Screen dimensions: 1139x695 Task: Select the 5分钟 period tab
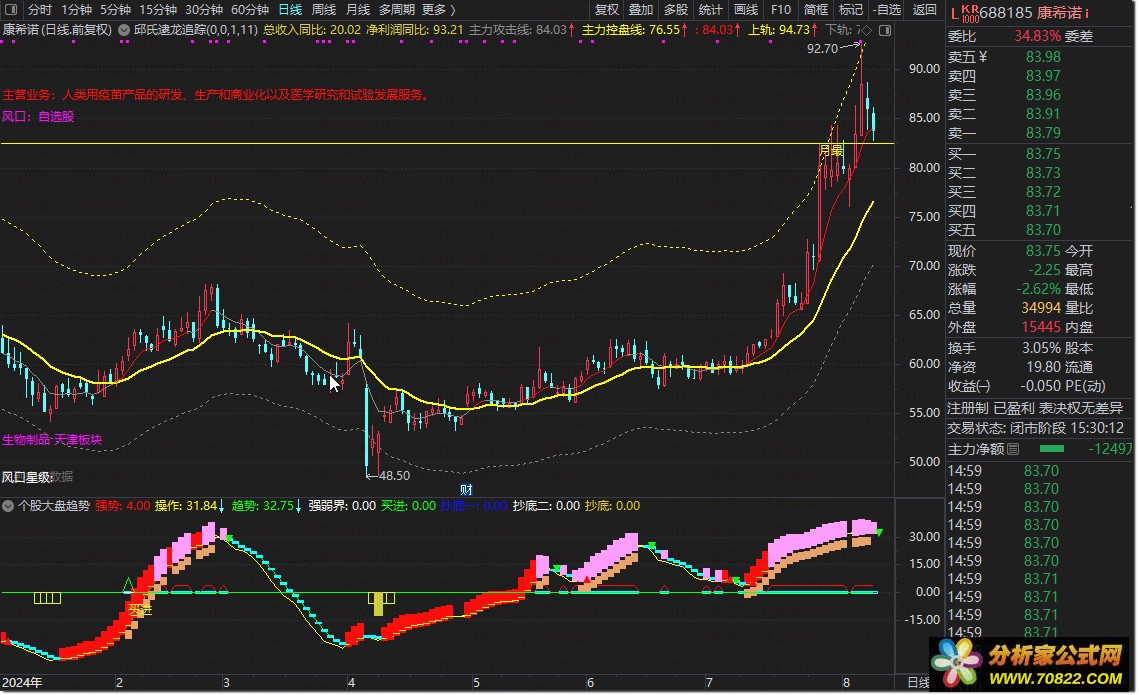click(x=115, y=9)
